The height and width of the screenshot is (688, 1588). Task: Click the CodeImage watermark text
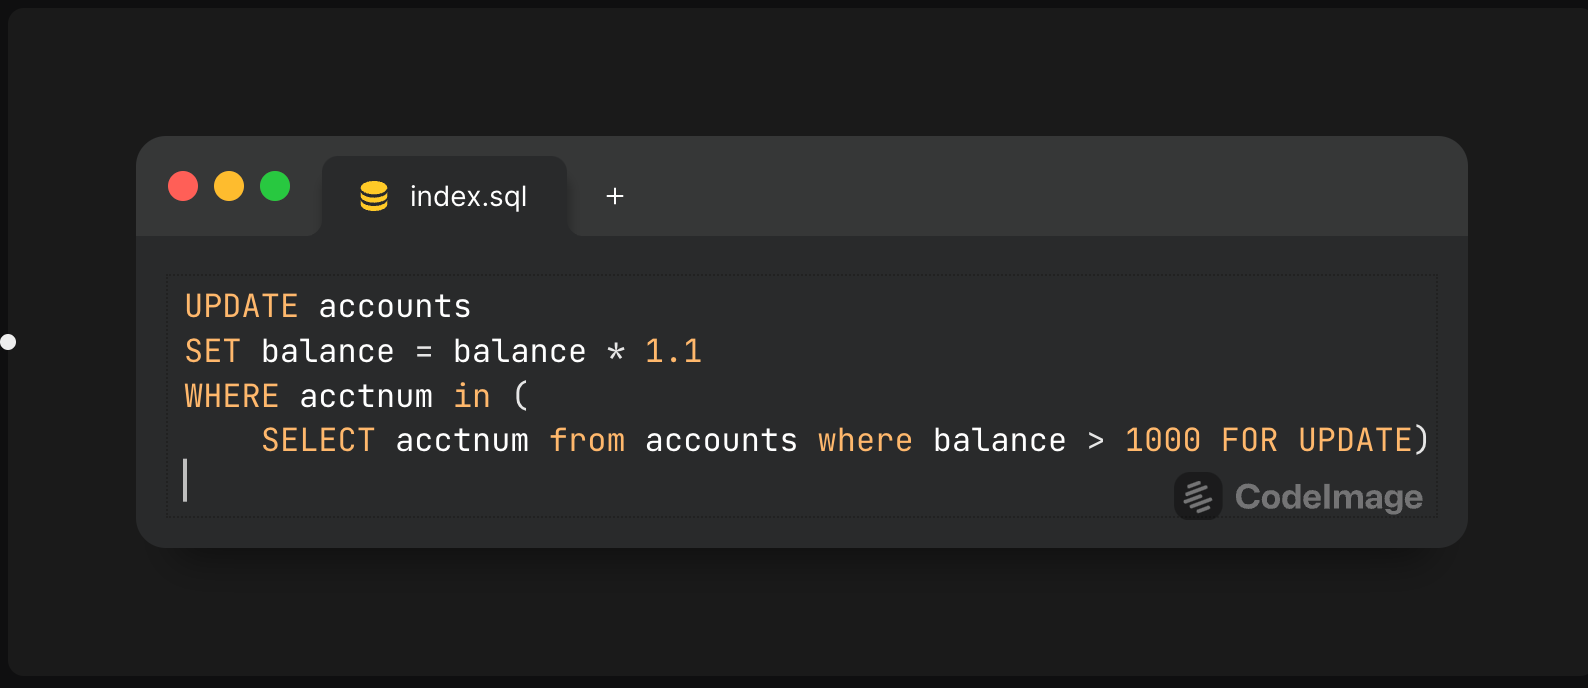point(1328,497)
